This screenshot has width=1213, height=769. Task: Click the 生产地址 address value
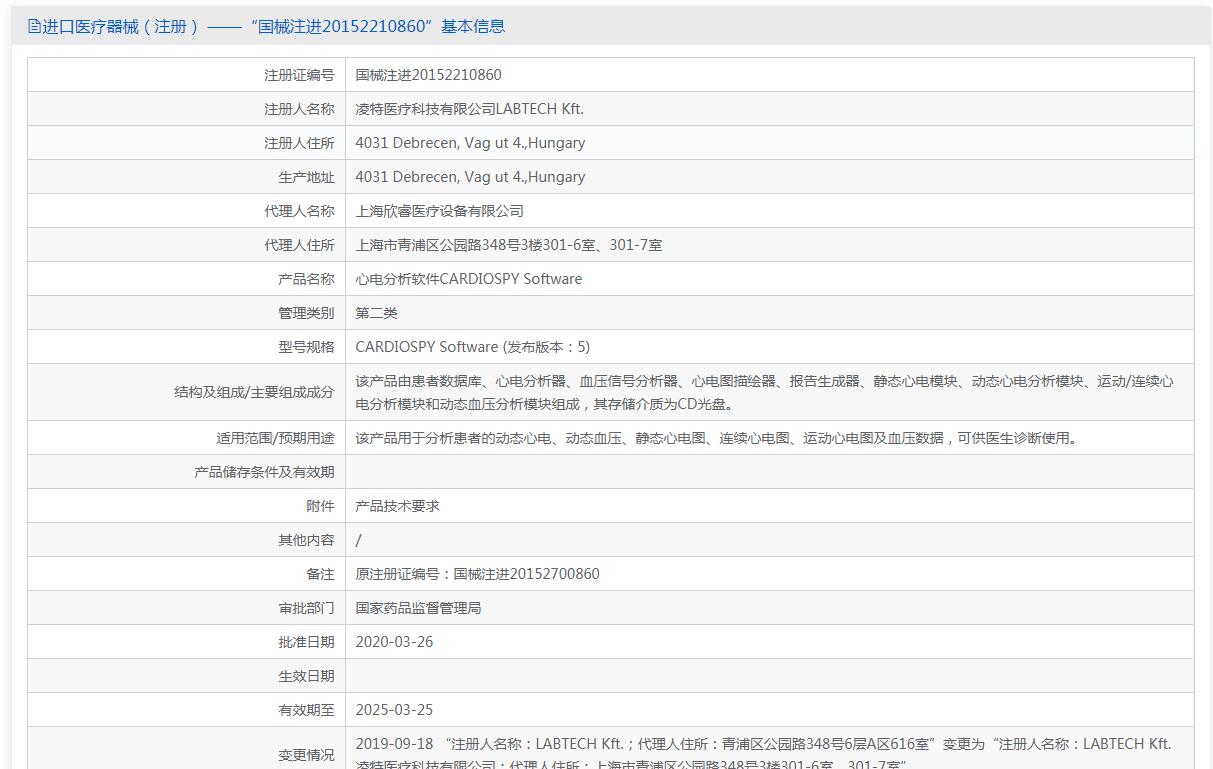pyautogui.click(x=470, y=177)
